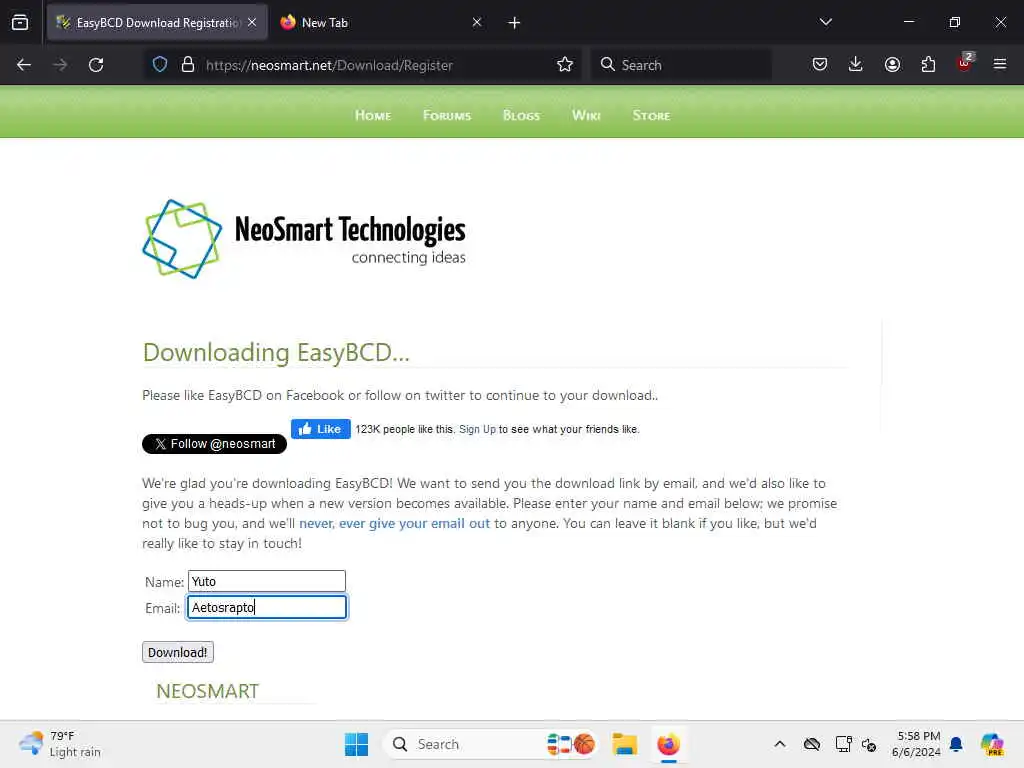Open the Firefox account icon
The image size is (1024, 768).
tap(892, 65)
